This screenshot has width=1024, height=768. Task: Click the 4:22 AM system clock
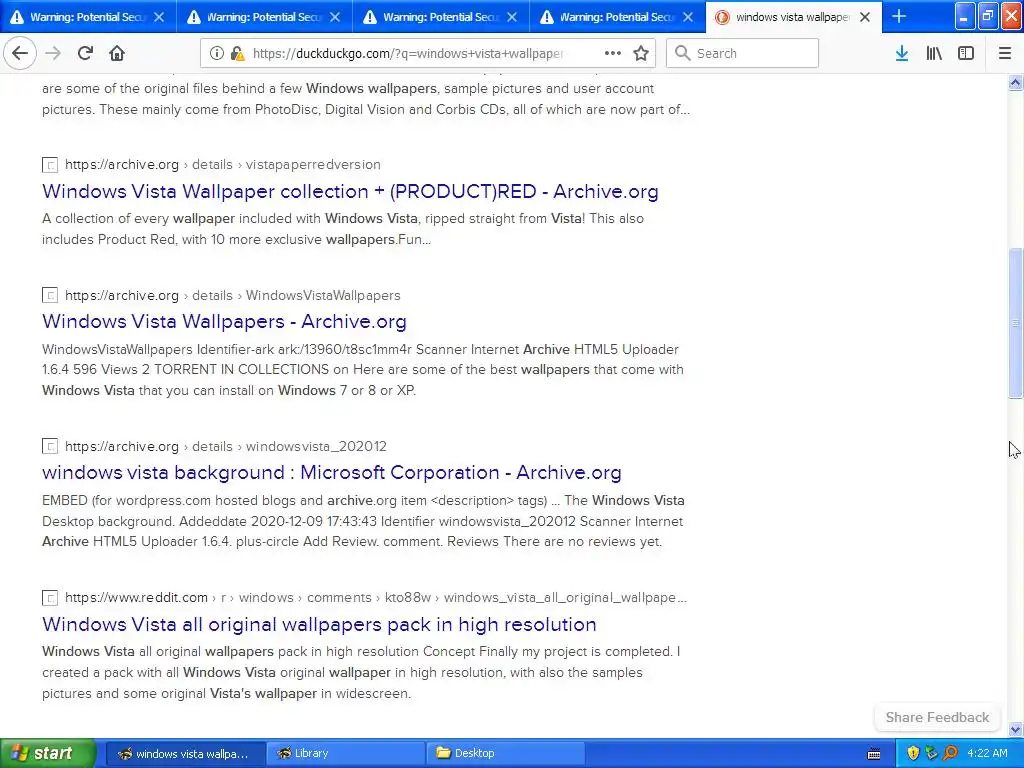(x=987, y=753)
